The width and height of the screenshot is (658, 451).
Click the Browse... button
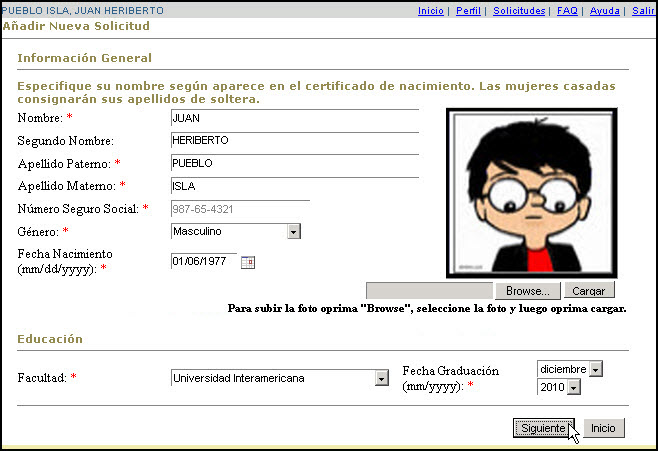pos(527,291)
